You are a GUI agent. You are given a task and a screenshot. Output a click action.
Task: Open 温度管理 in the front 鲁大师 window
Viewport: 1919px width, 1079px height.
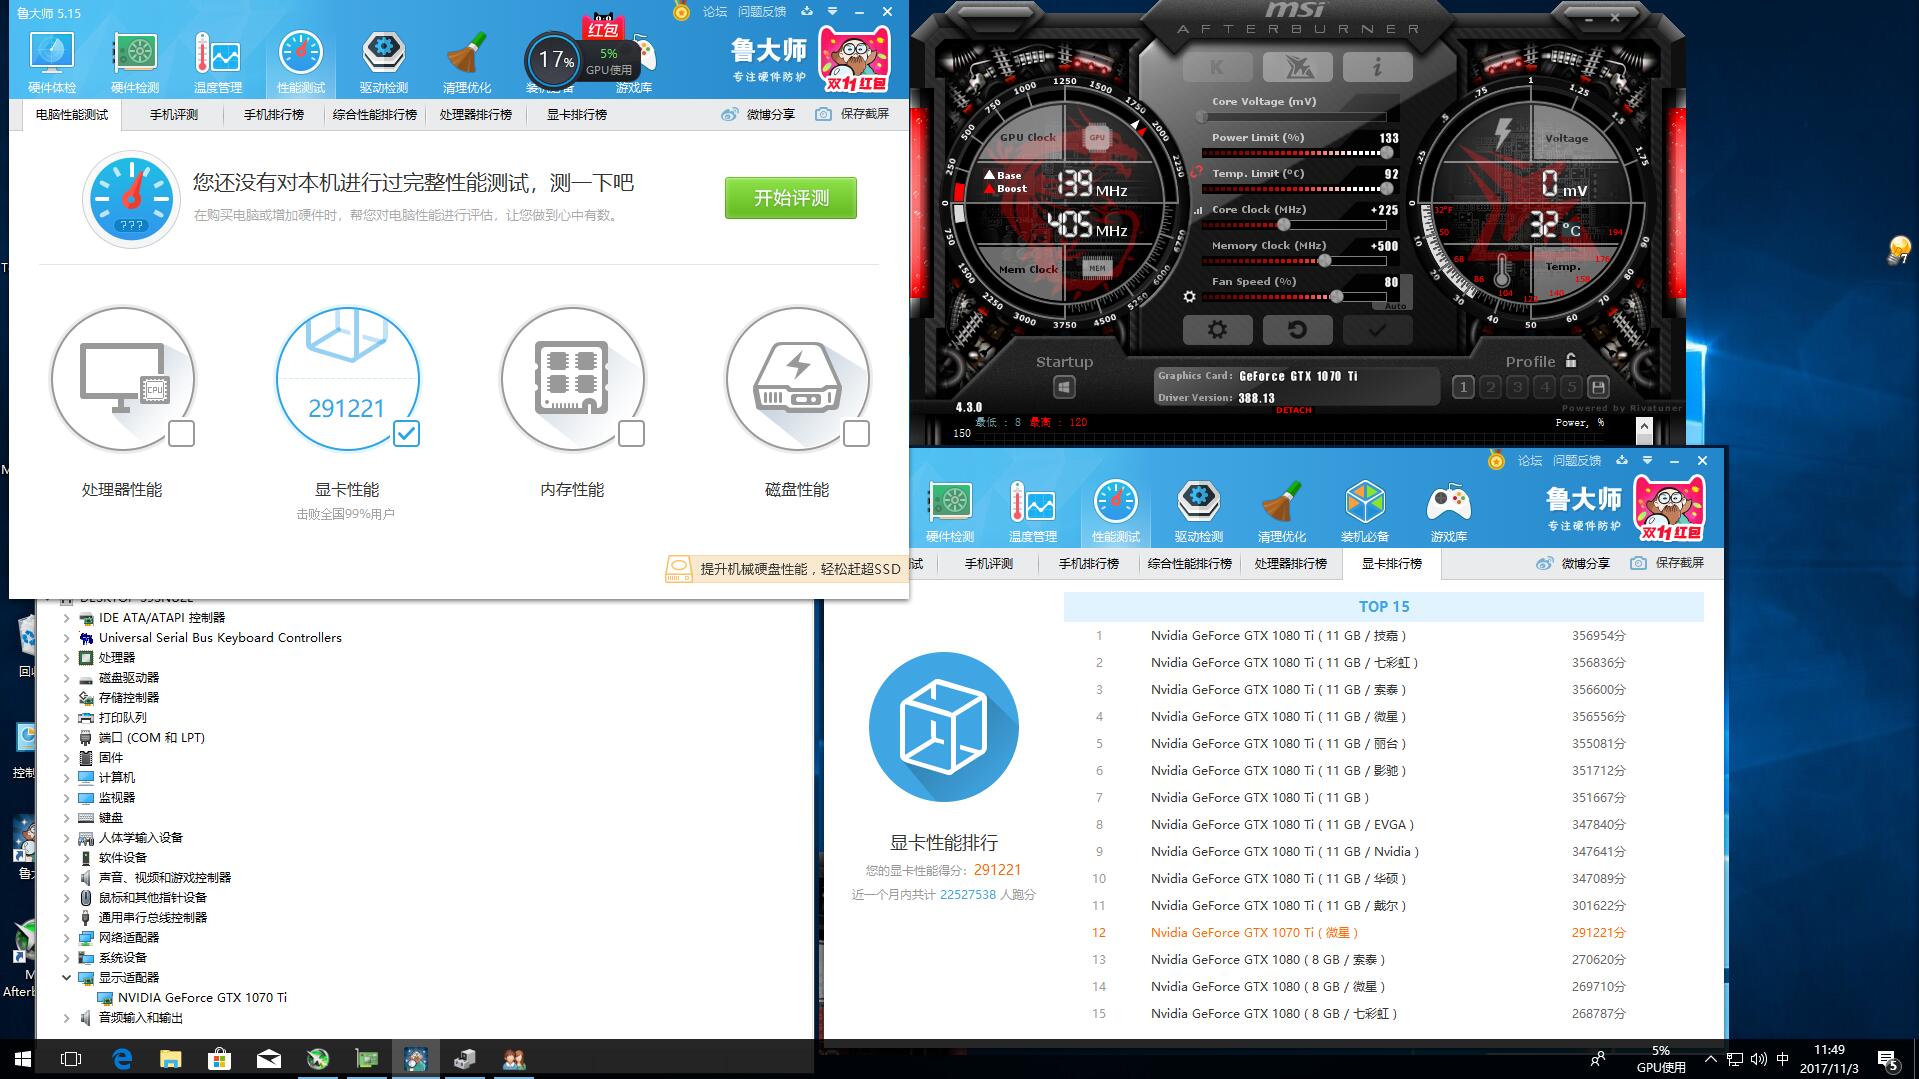(x=218, y=62)
